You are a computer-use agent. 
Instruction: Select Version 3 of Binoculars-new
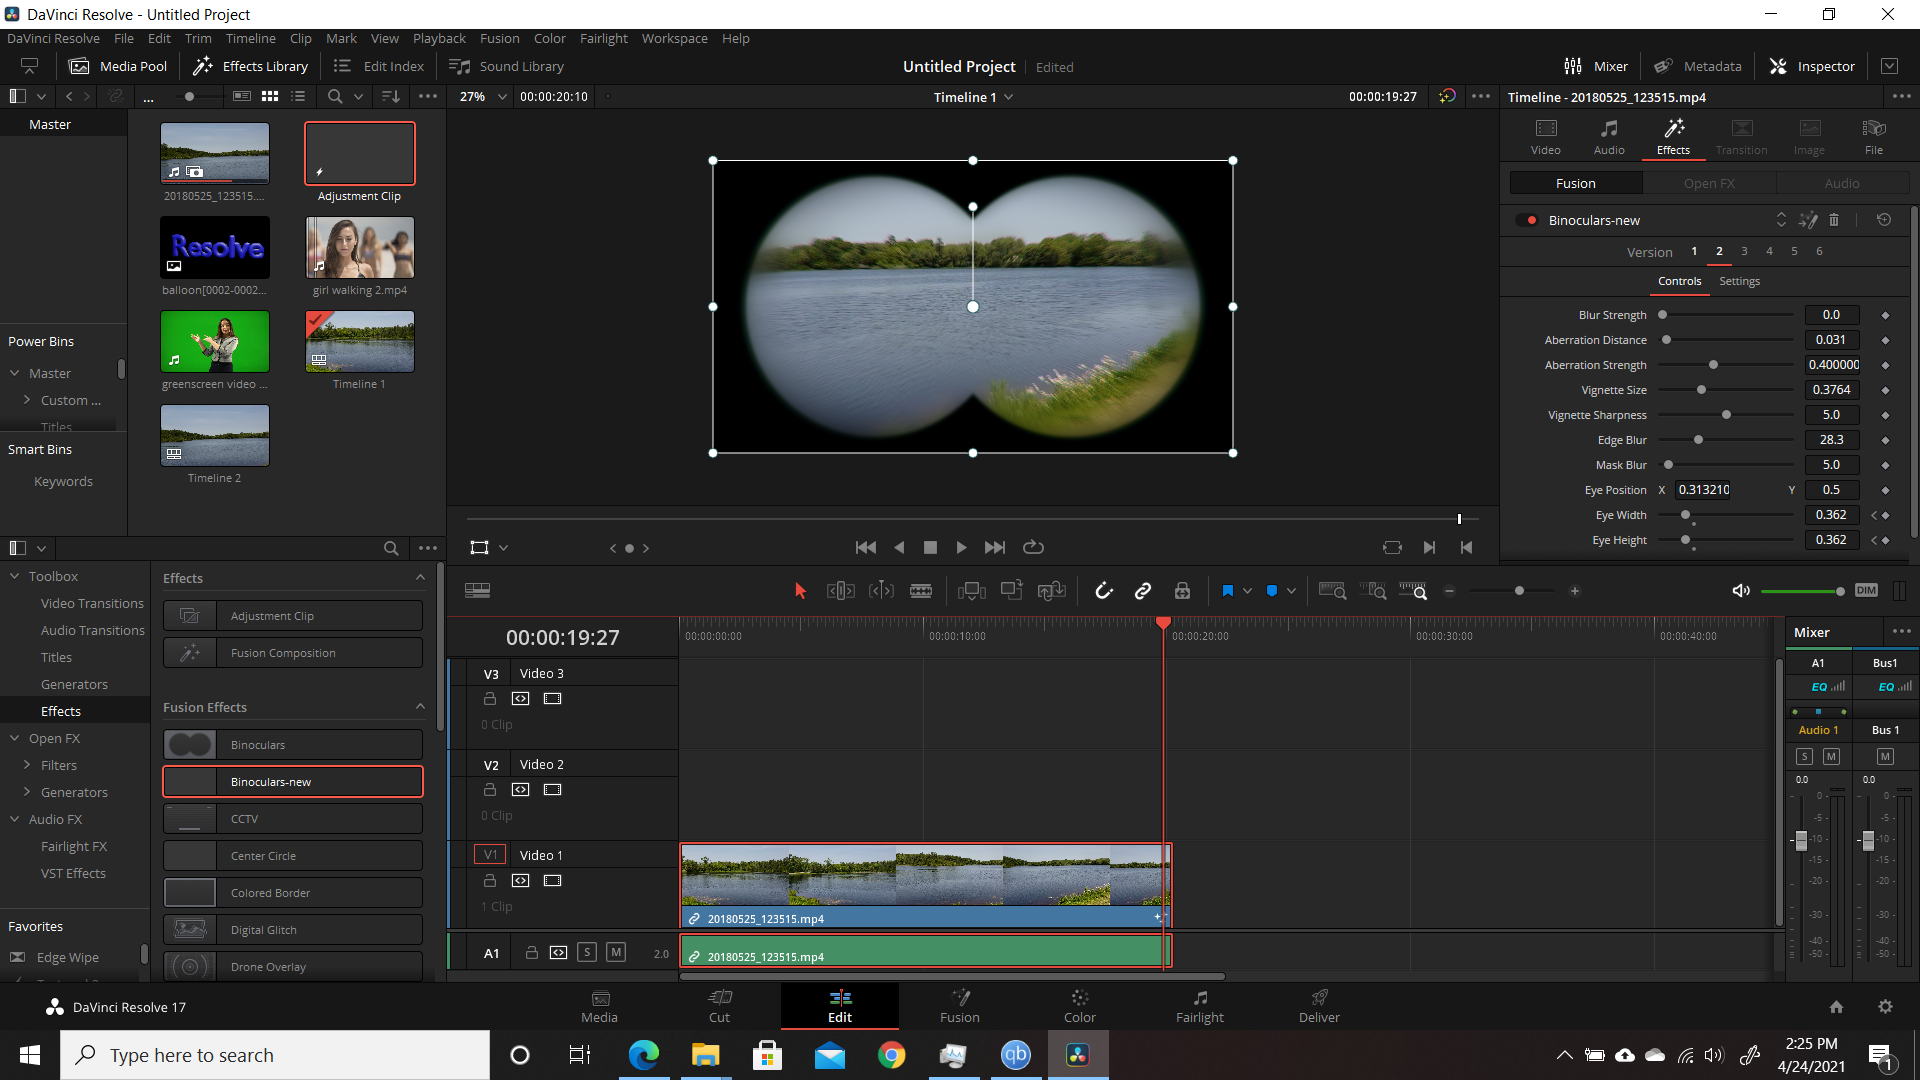click(1744, 252)
